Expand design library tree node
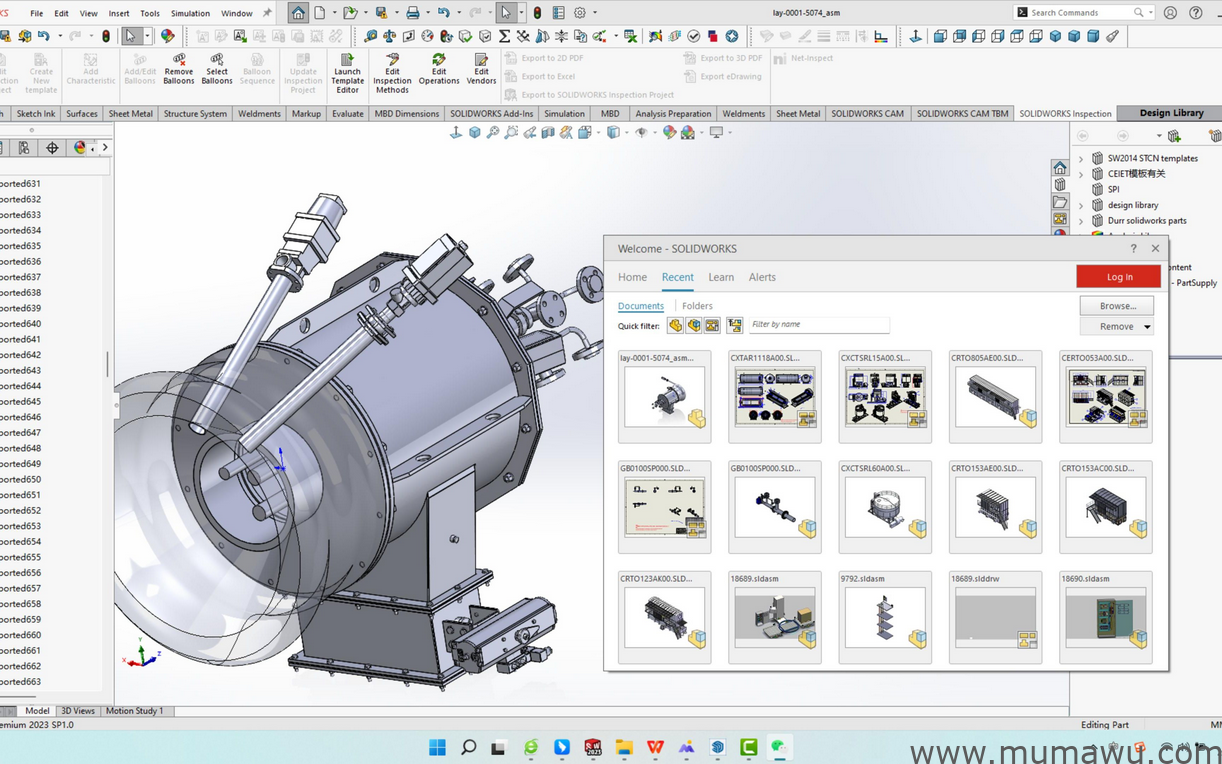The image size is (1222, 764). point(1080,205)
